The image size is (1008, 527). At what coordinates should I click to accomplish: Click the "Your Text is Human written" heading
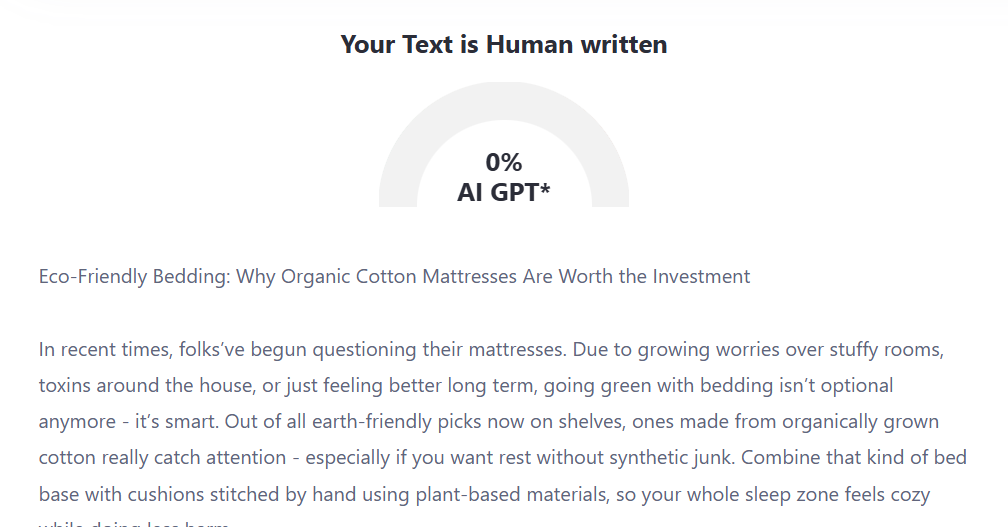coord(504,44)
